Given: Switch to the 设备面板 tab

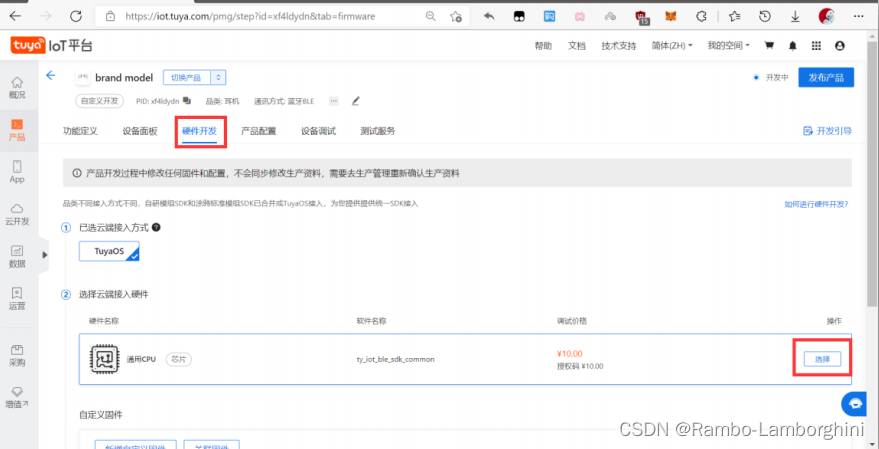Looking at the screenshot, I should click(x=140, y=131).
